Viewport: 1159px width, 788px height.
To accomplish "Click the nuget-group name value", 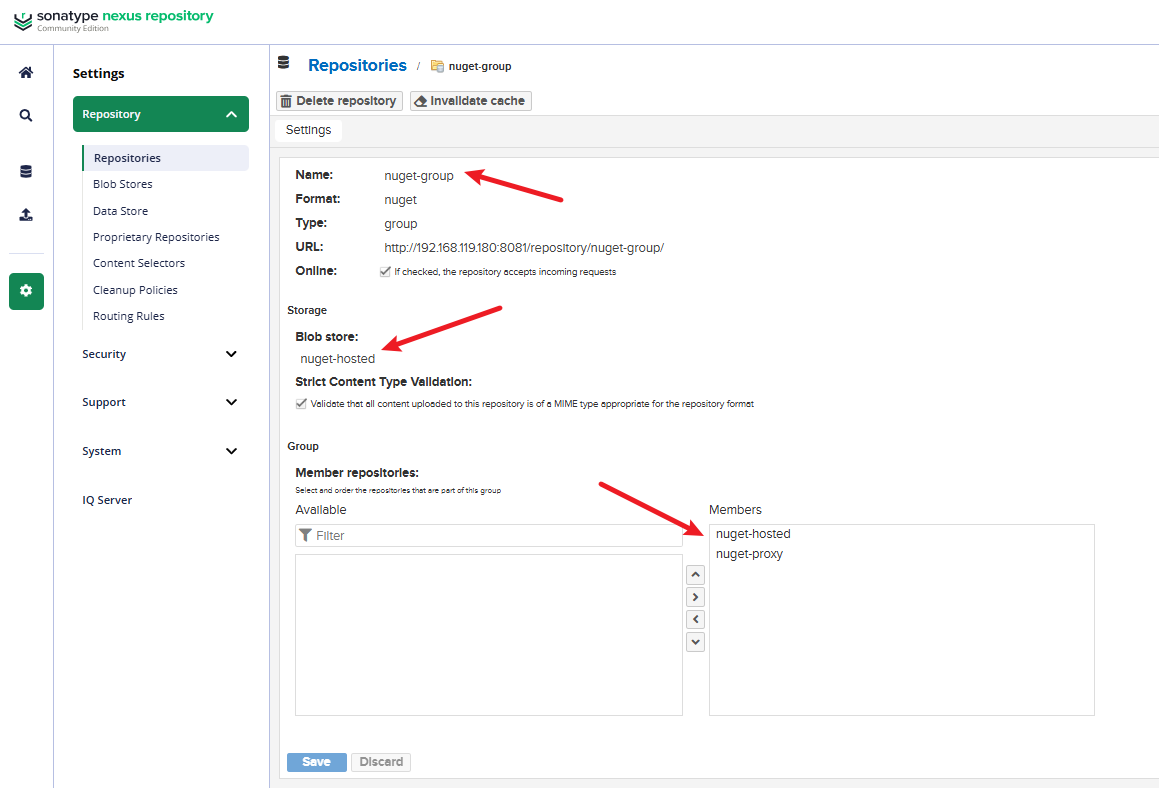I will point(419,176).
